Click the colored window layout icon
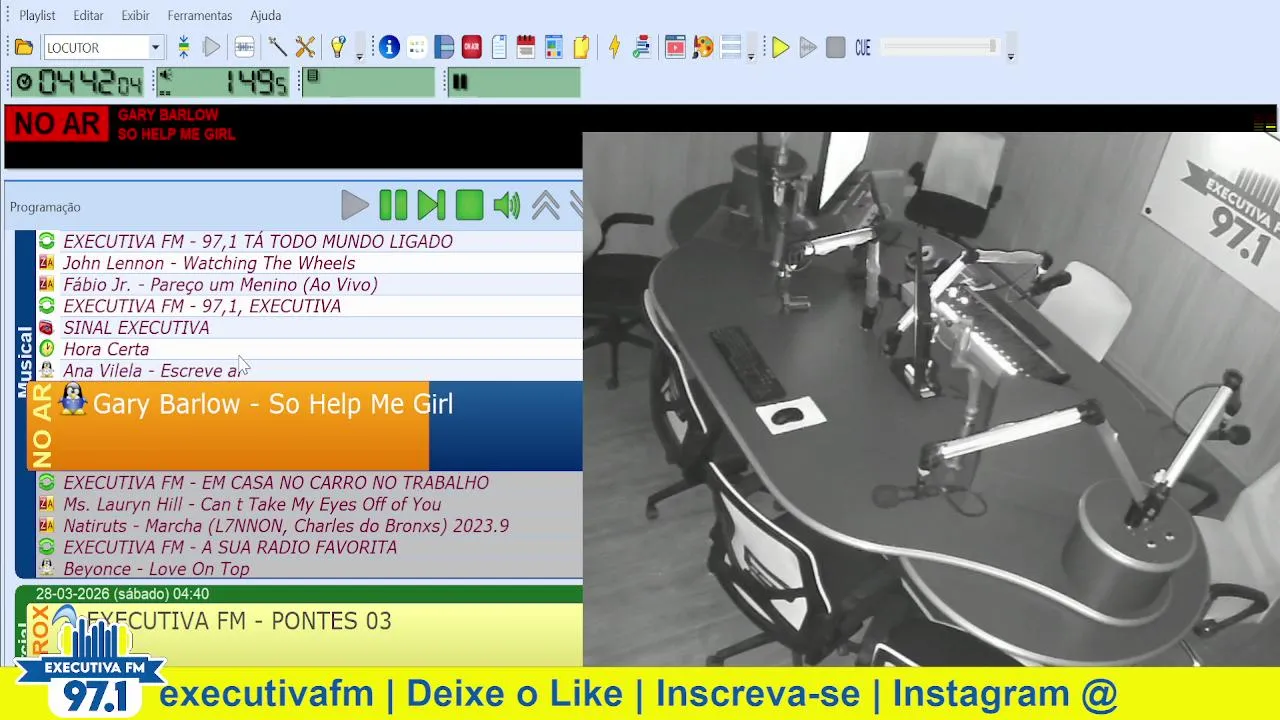The image size is (1280, 720). 554,47
